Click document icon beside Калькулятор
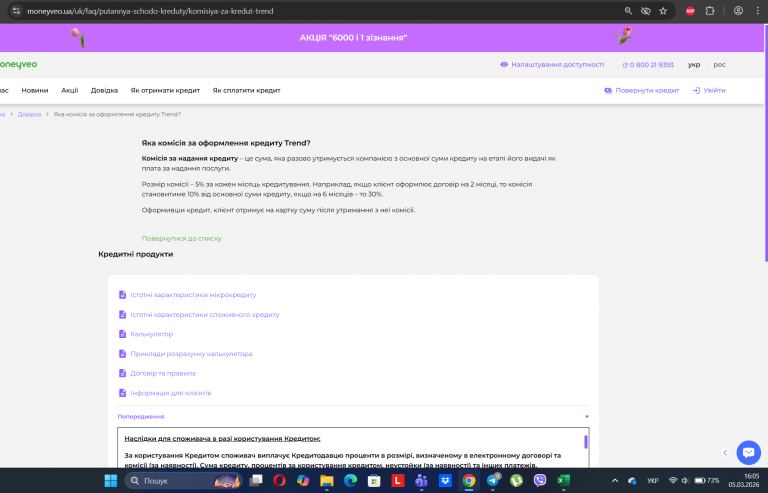This screenshot has height=493, width=768. tap(122, 334)
